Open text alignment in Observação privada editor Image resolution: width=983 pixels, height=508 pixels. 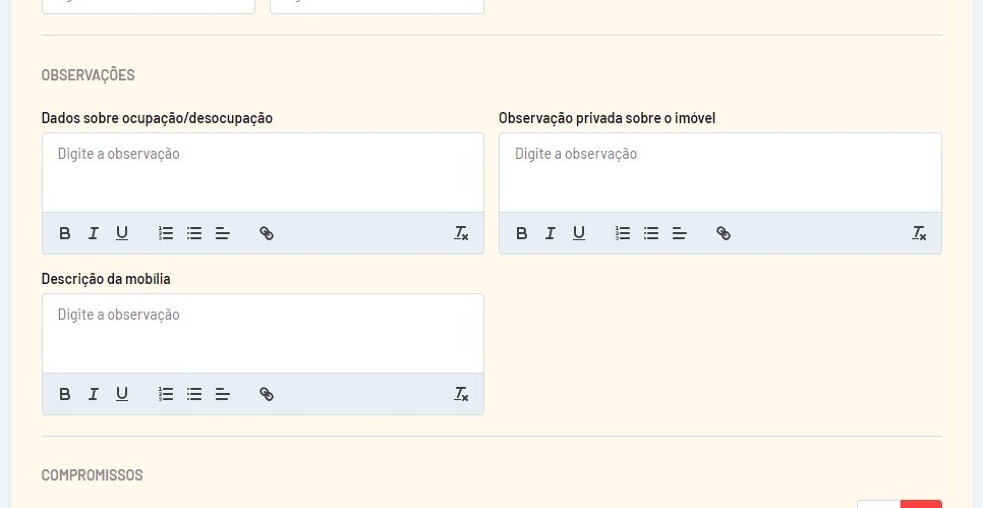click(679, 233)
